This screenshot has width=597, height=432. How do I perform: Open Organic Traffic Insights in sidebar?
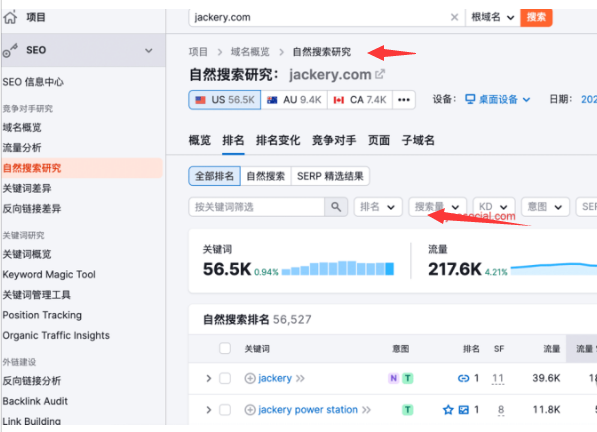click(x=56, y=335)
